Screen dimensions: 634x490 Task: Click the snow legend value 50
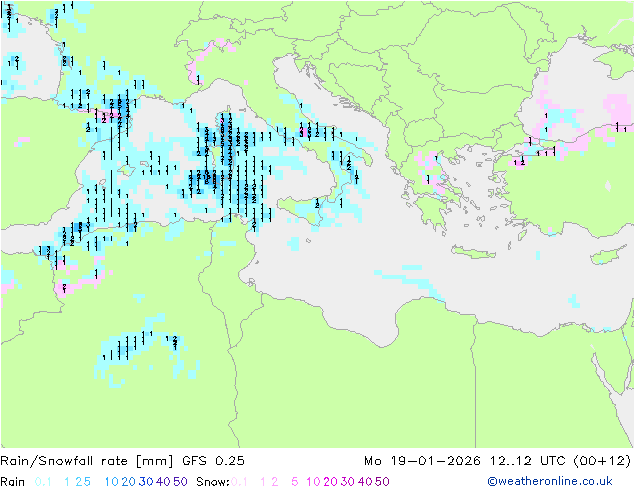click(382, 482)
